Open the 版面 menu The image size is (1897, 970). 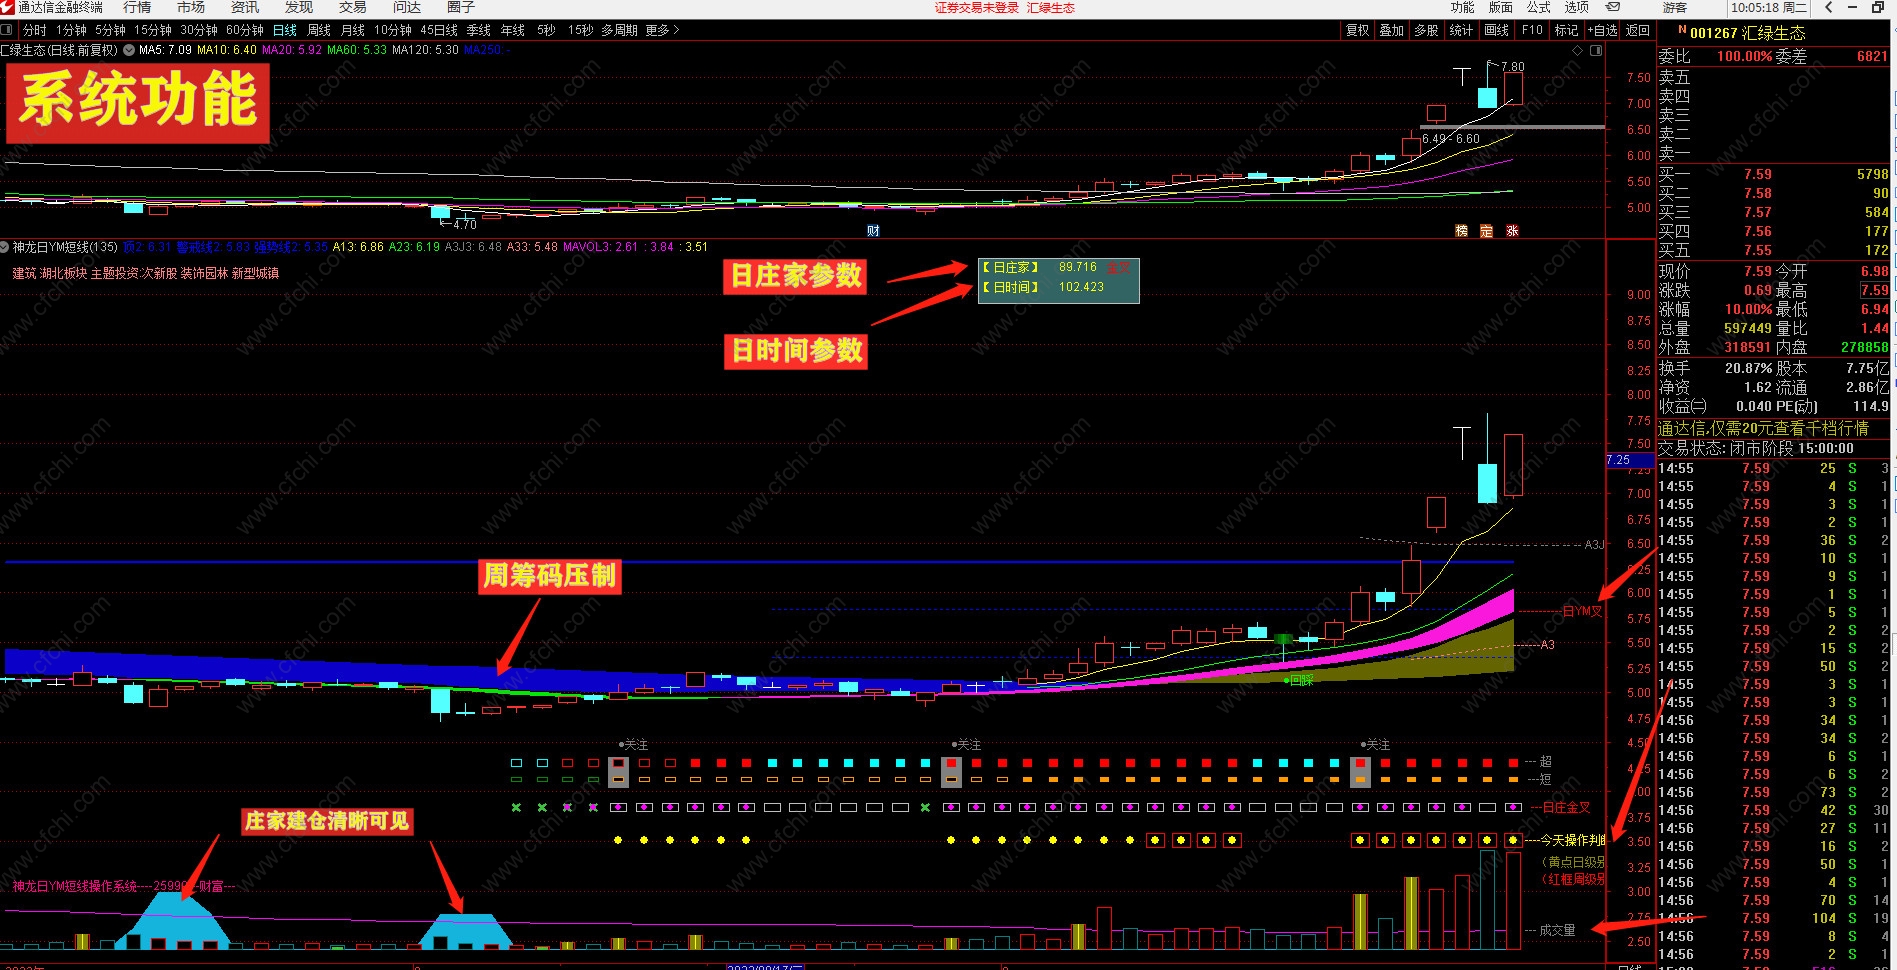(x=1501, y=8)
